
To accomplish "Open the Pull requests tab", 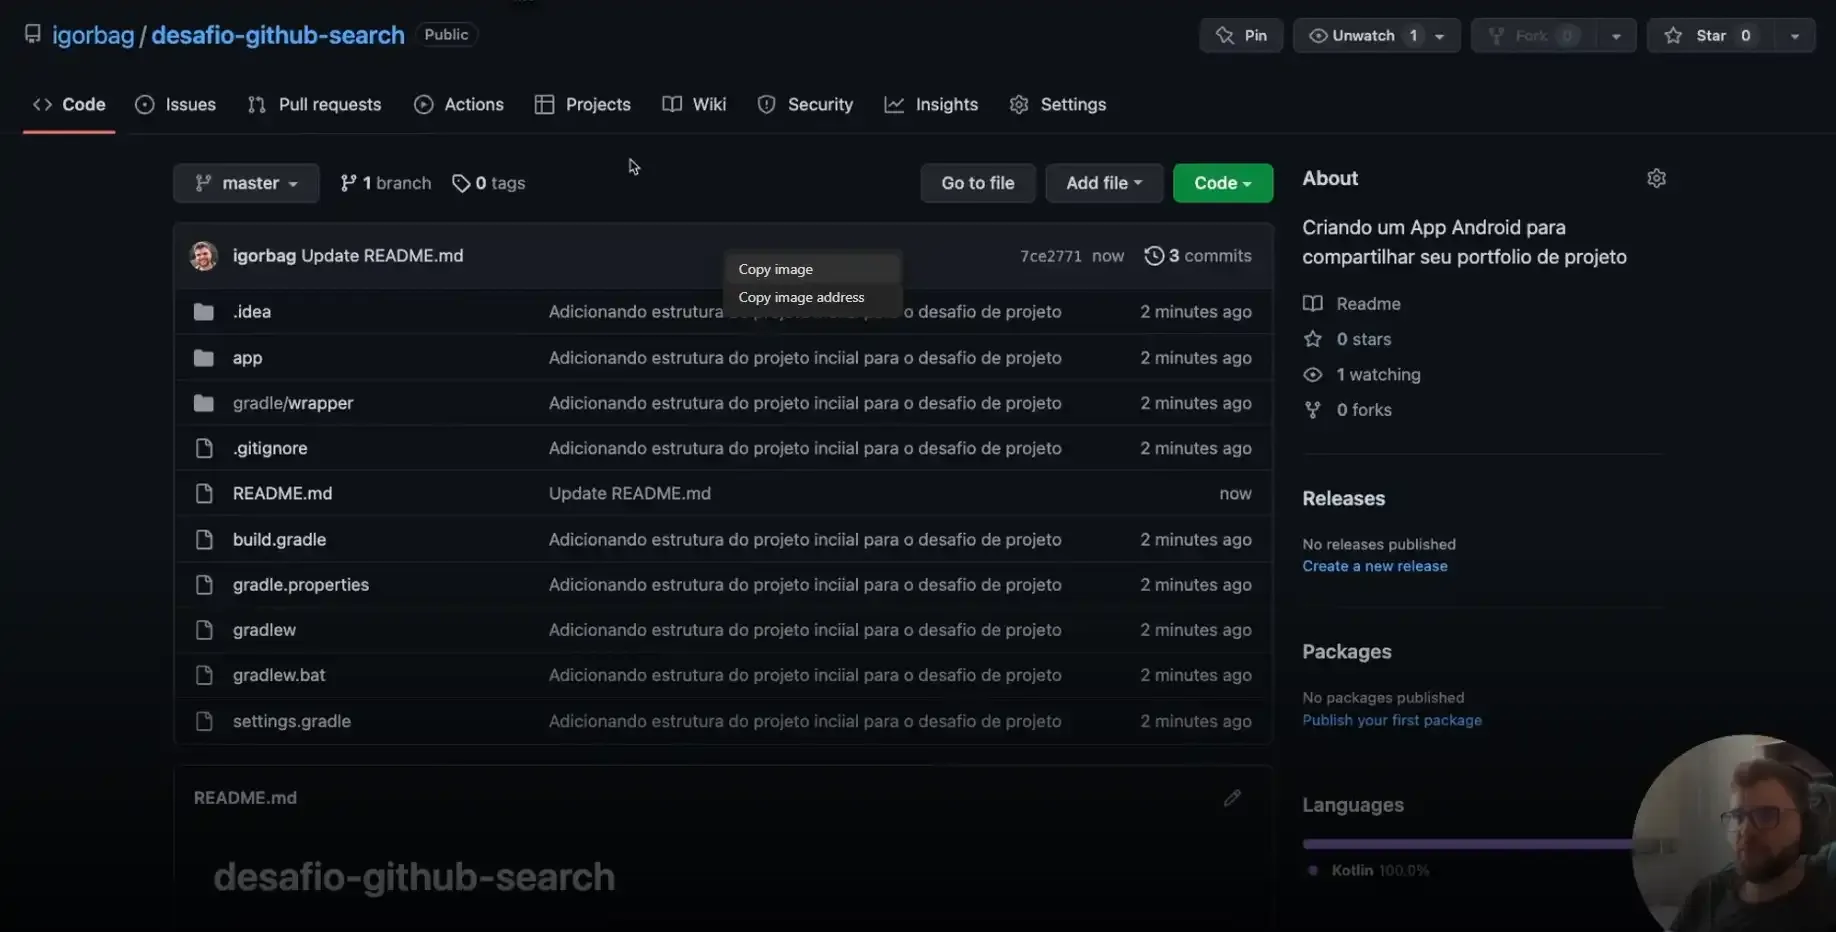I will click(315, 104).
